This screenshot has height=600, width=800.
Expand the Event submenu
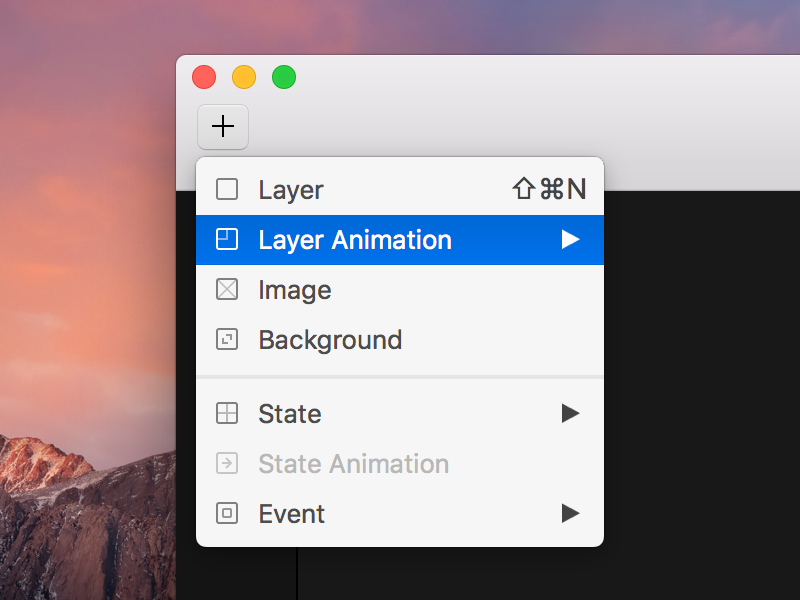pyautogui.click(x=570, y=514)
